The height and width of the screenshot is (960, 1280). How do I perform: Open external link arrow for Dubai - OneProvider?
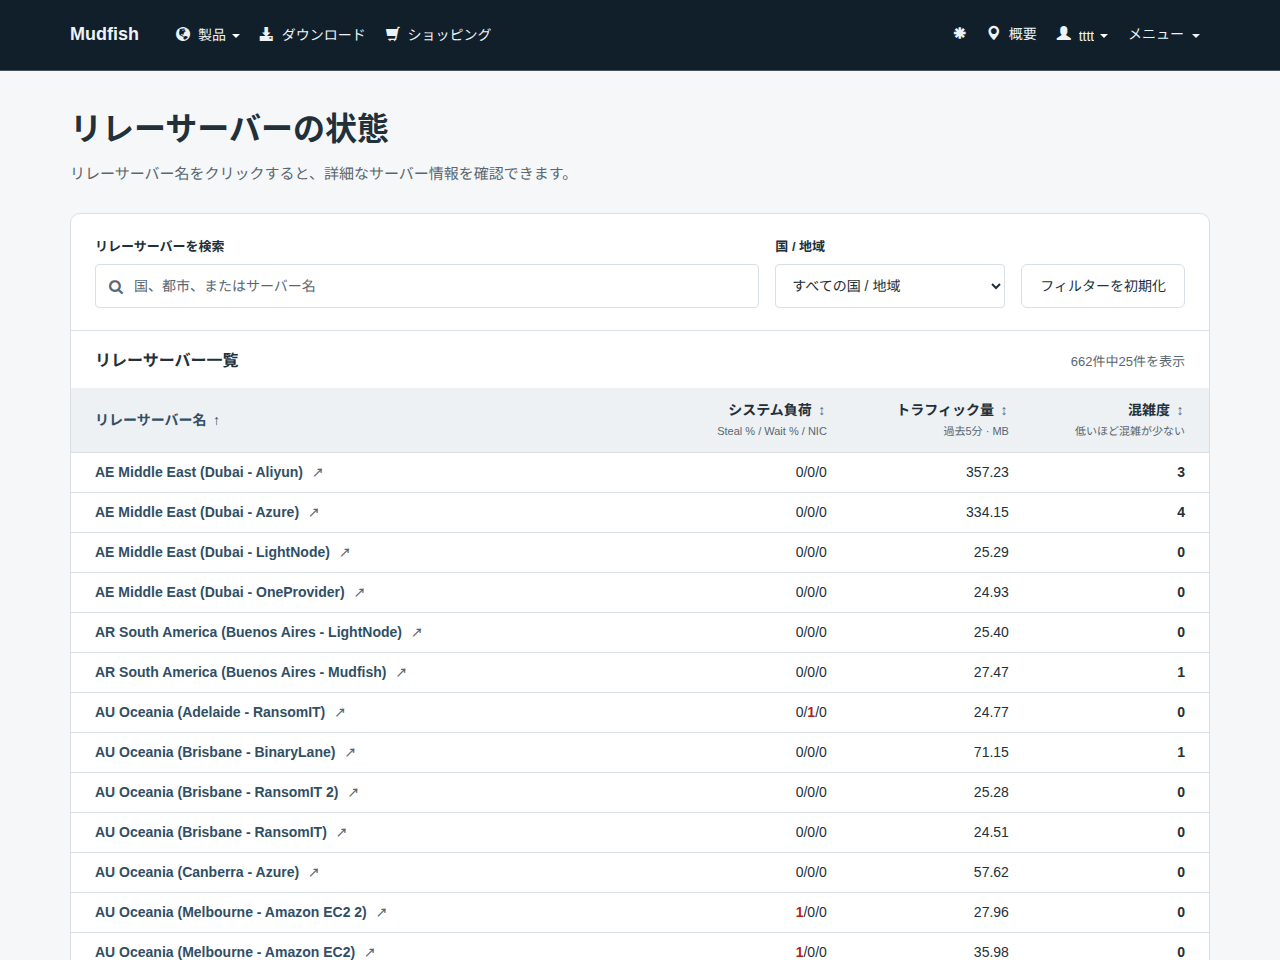360,592
